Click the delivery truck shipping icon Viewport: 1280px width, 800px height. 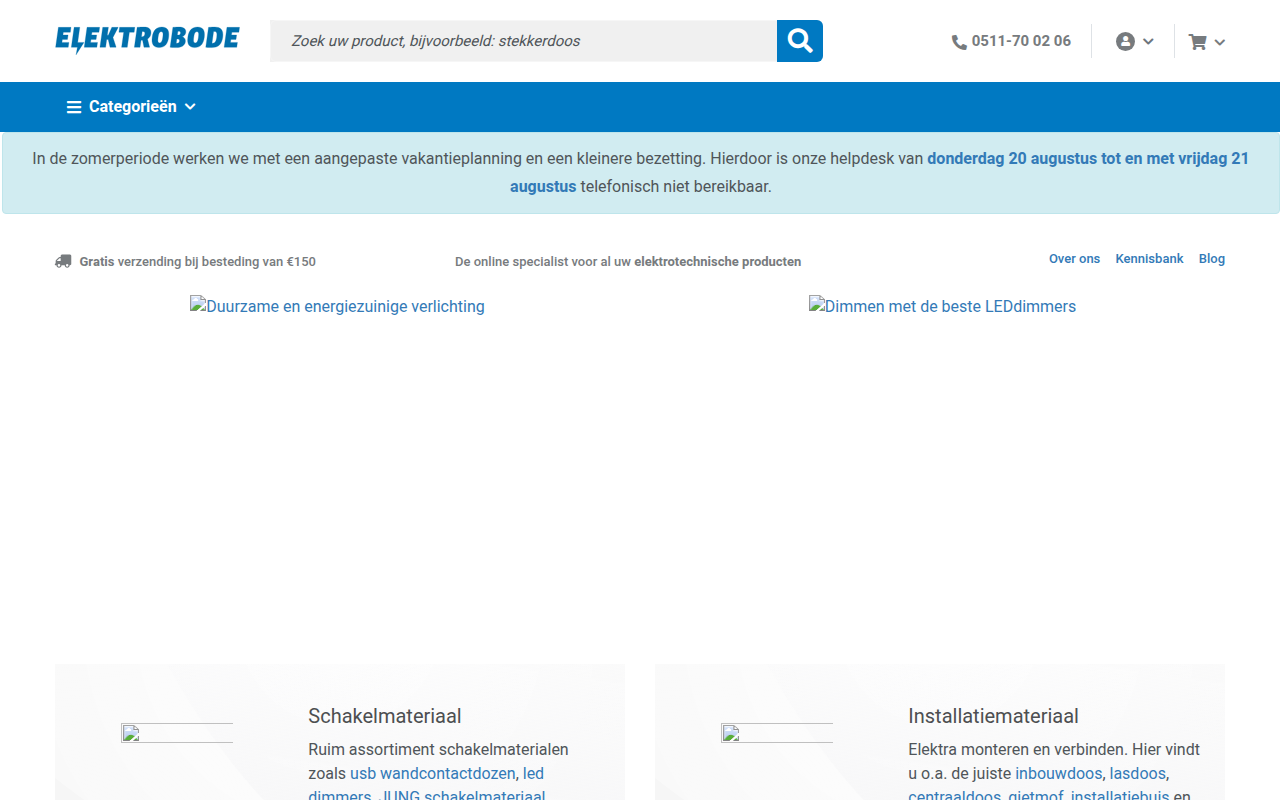tap(63, 261)
